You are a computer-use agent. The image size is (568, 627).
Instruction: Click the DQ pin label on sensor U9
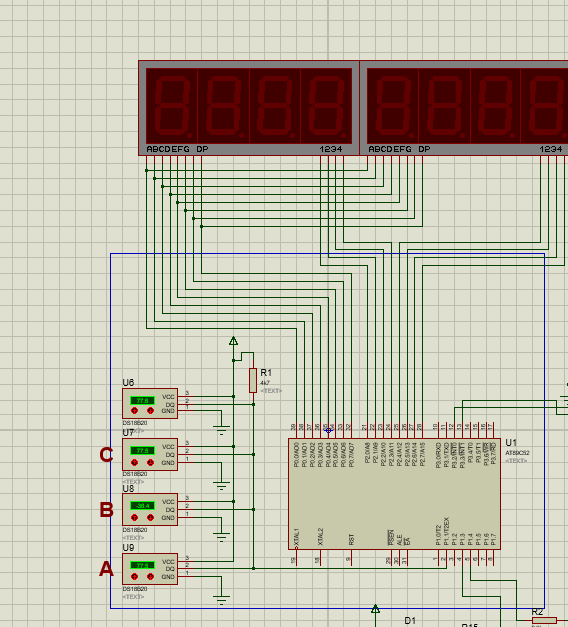(170, 569)
